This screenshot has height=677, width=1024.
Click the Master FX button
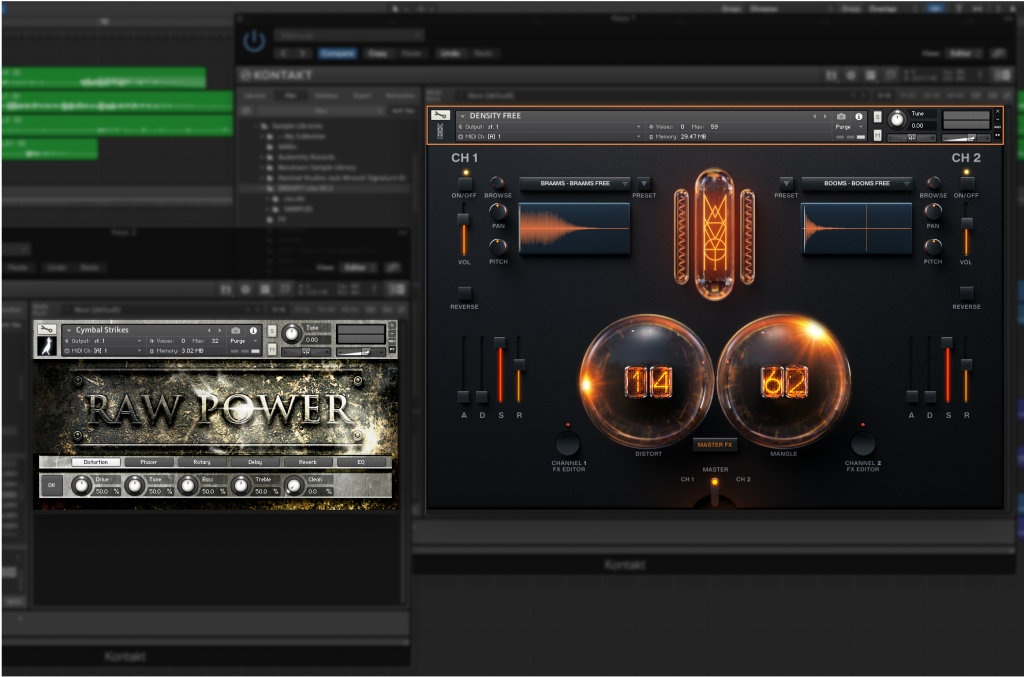point(714,445)
